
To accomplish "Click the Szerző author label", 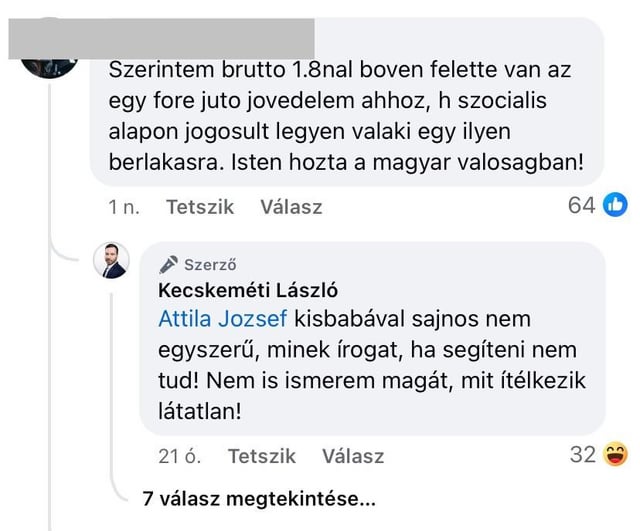I will click(210, 265).
